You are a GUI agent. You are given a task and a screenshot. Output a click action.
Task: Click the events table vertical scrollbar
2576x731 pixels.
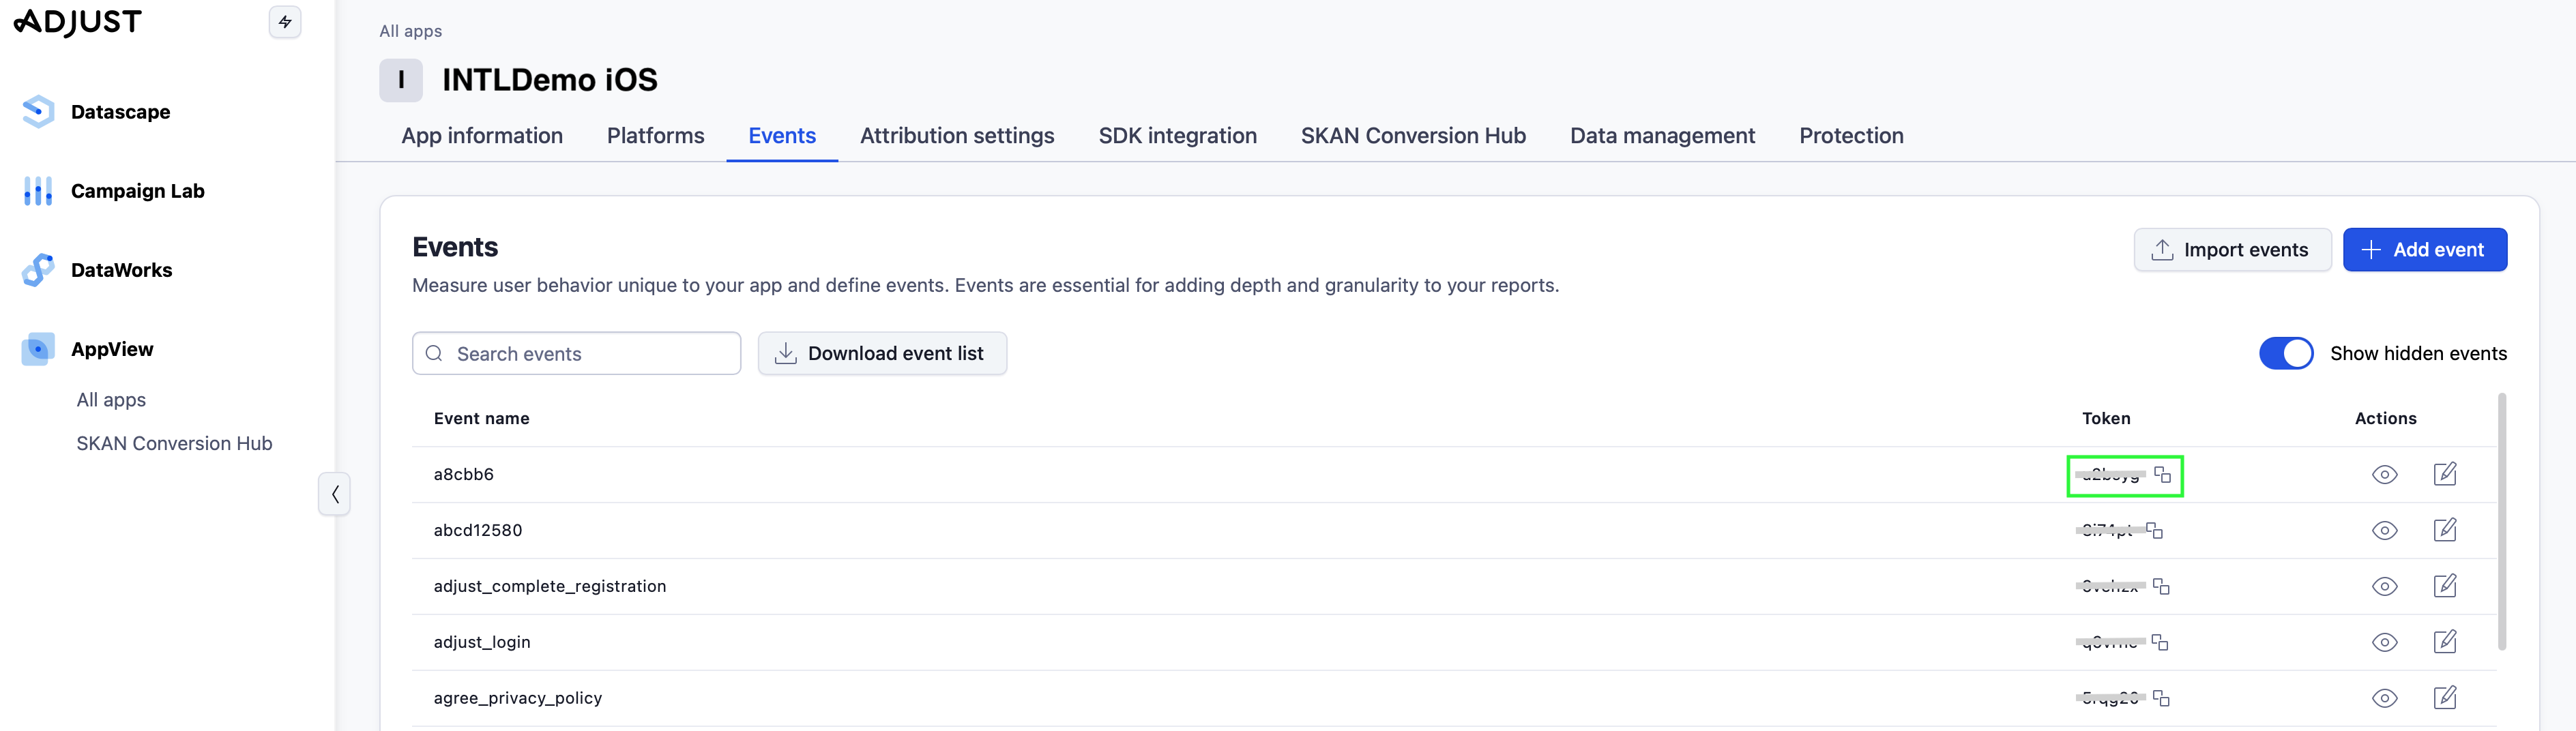coord(2501,520)
